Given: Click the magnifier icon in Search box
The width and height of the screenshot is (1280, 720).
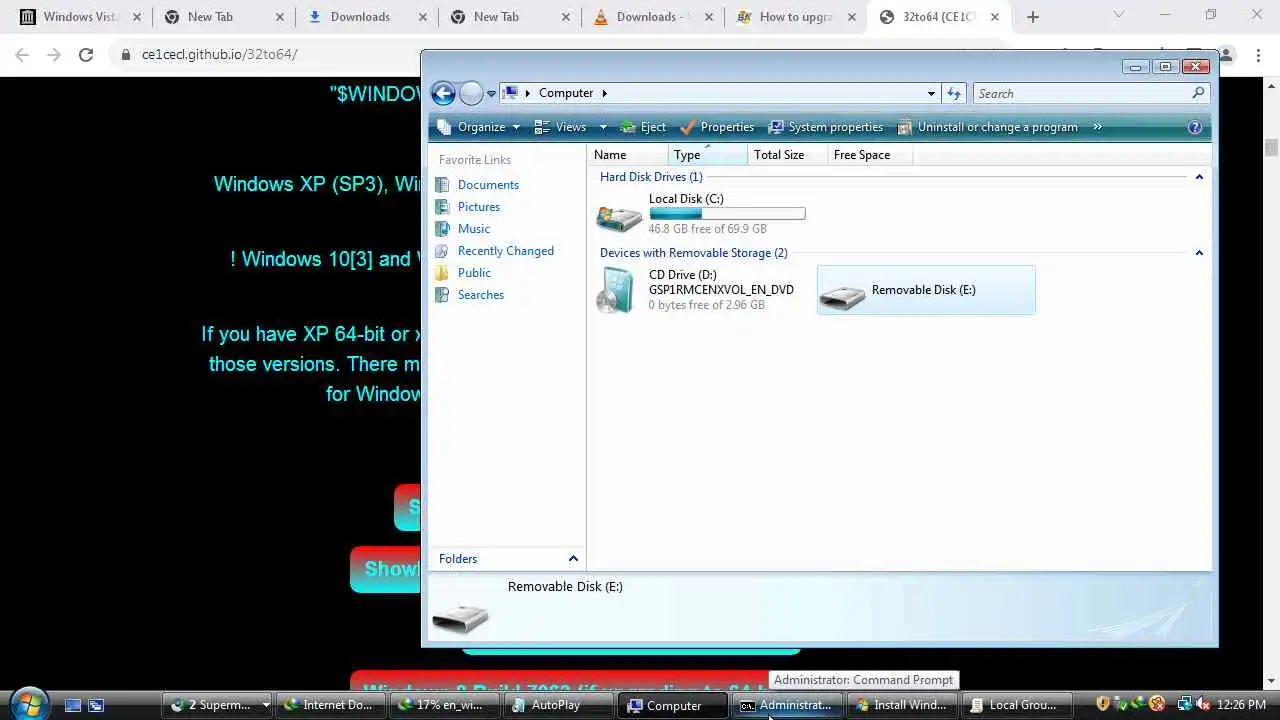Looking at the screenshot, I should [x=1198, y=93].
